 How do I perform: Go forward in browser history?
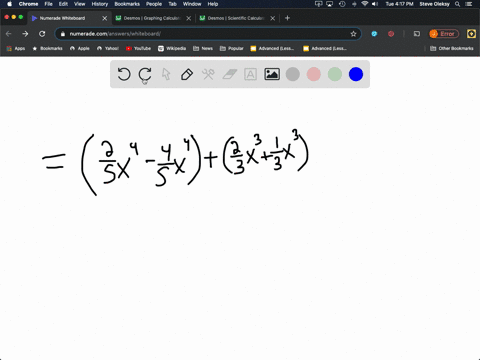pyautogui.click(x=25, y=34)
